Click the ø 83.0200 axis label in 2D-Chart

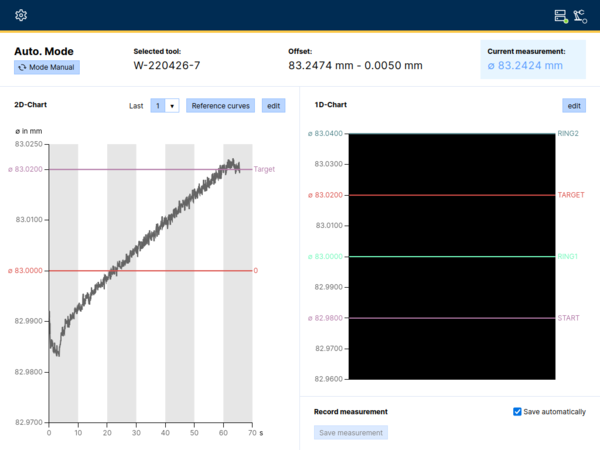(25, 169)
